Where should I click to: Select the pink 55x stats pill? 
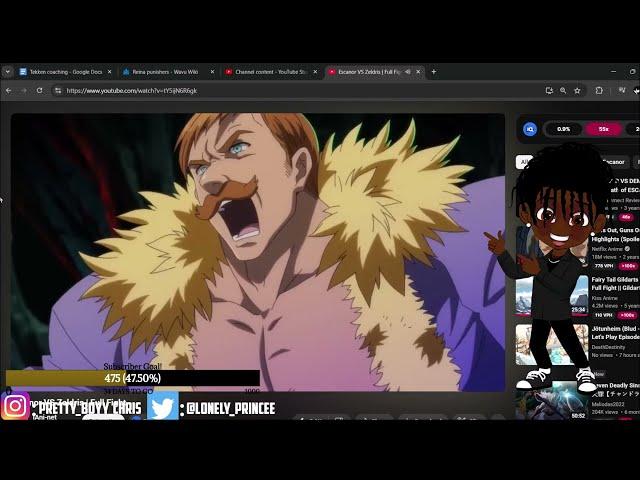604,129
